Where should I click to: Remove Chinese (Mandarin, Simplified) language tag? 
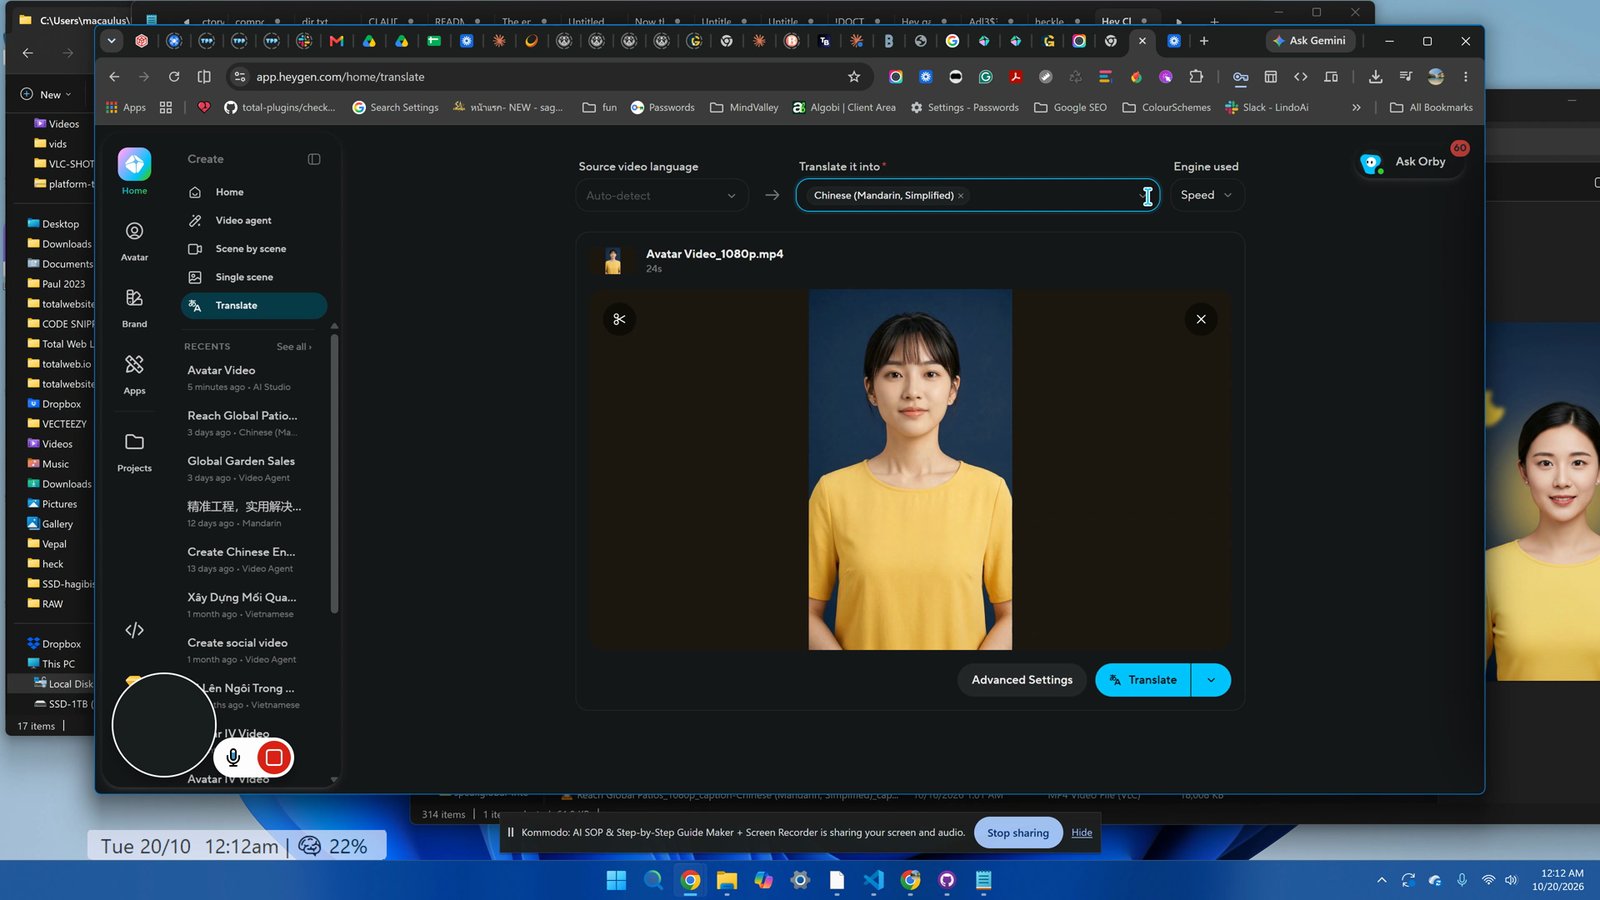[x=961, y=196]
